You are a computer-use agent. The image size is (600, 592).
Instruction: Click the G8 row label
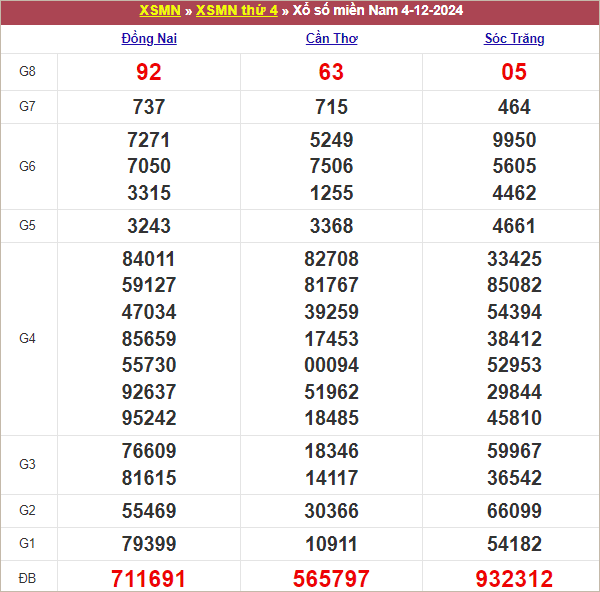(28, 72)
